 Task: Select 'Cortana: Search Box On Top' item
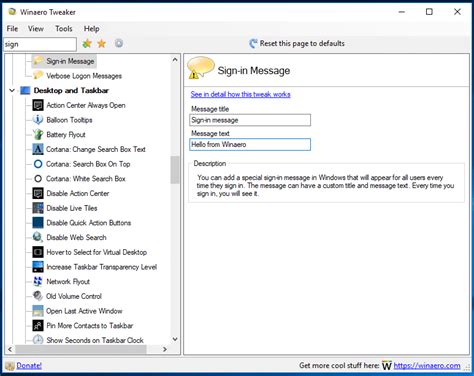point(88,164)
